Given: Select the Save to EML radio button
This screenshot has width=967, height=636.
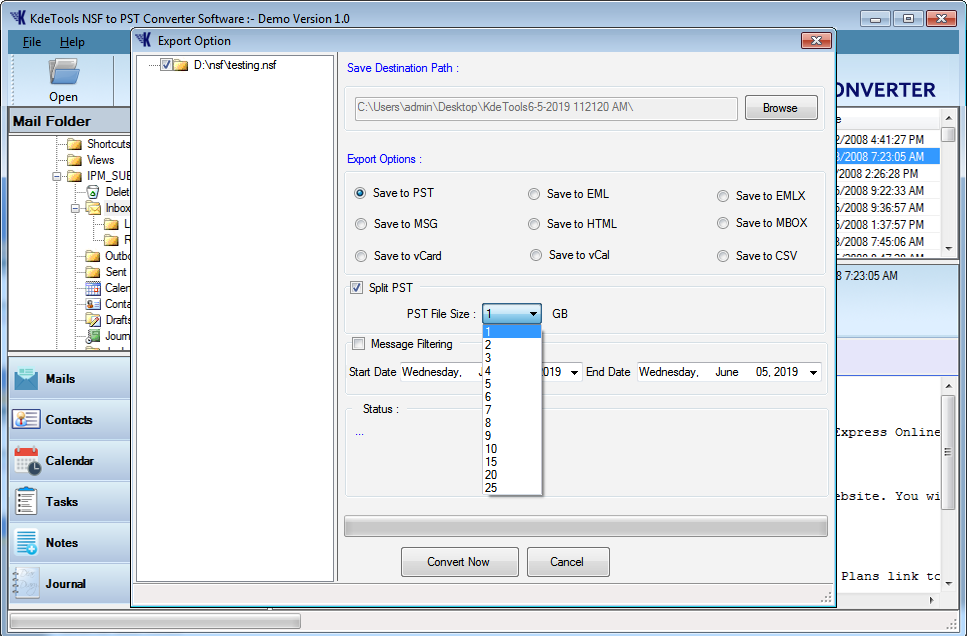Looking at the screenshot, I should click(535, 194).
